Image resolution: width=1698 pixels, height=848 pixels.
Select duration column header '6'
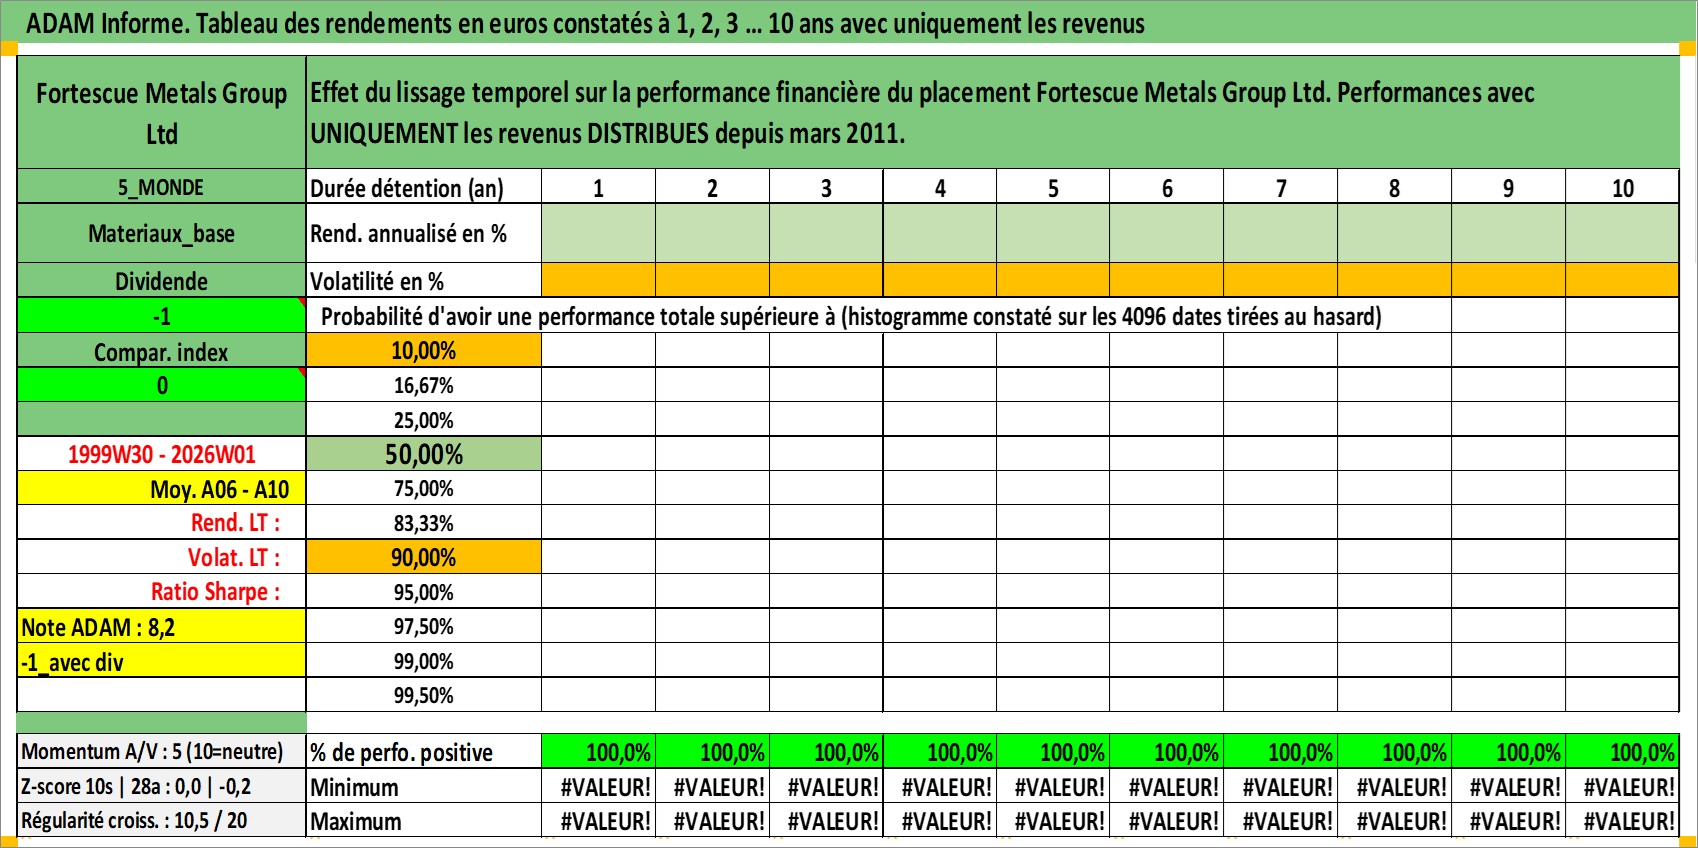1167,187
